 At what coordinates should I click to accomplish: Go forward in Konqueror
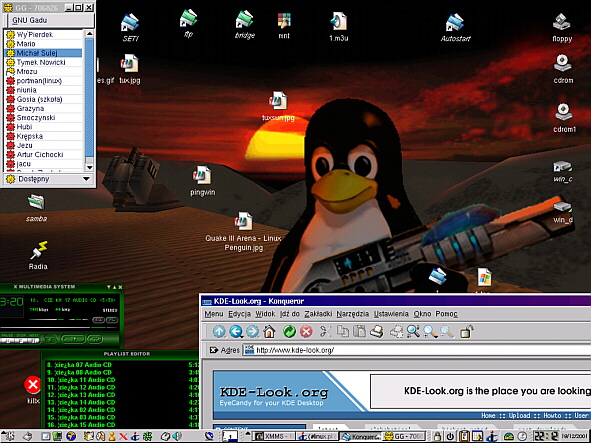click(253, 331)
